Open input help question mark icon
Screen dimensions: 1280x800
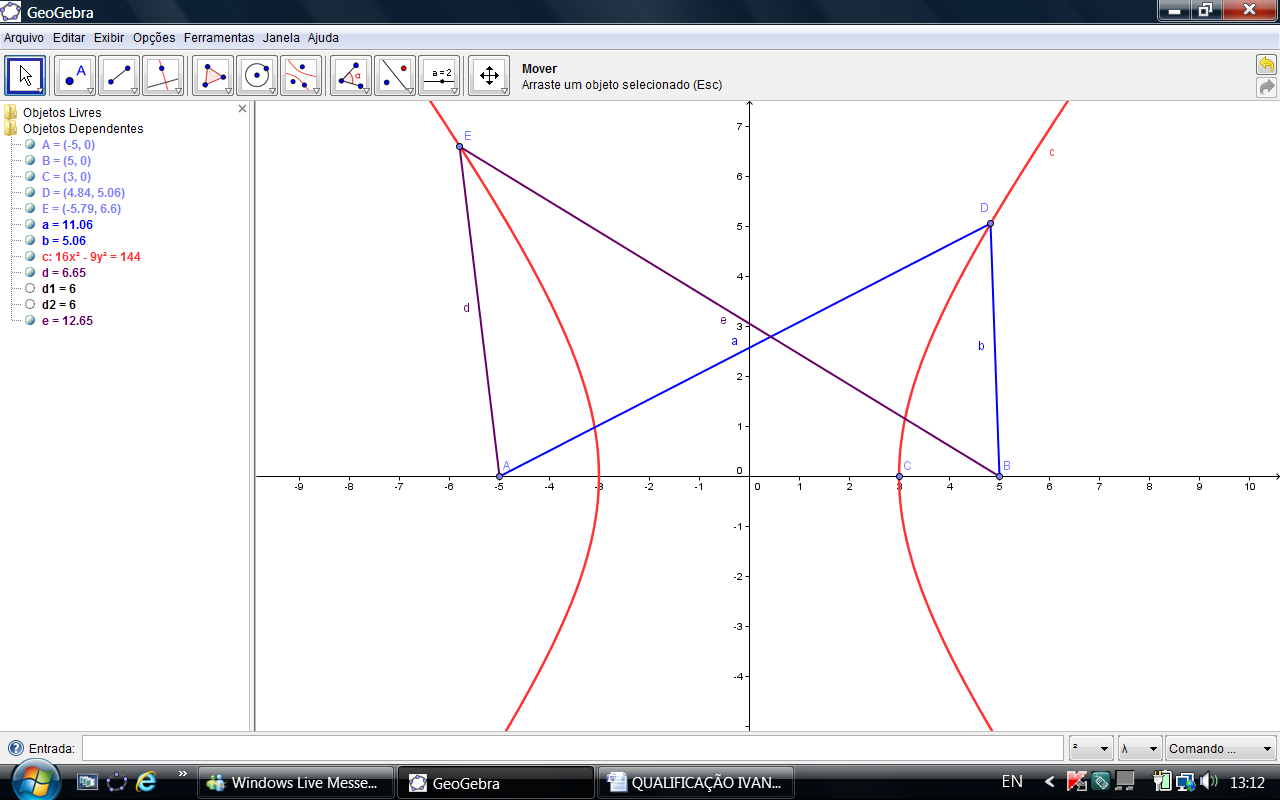point(16,748)
